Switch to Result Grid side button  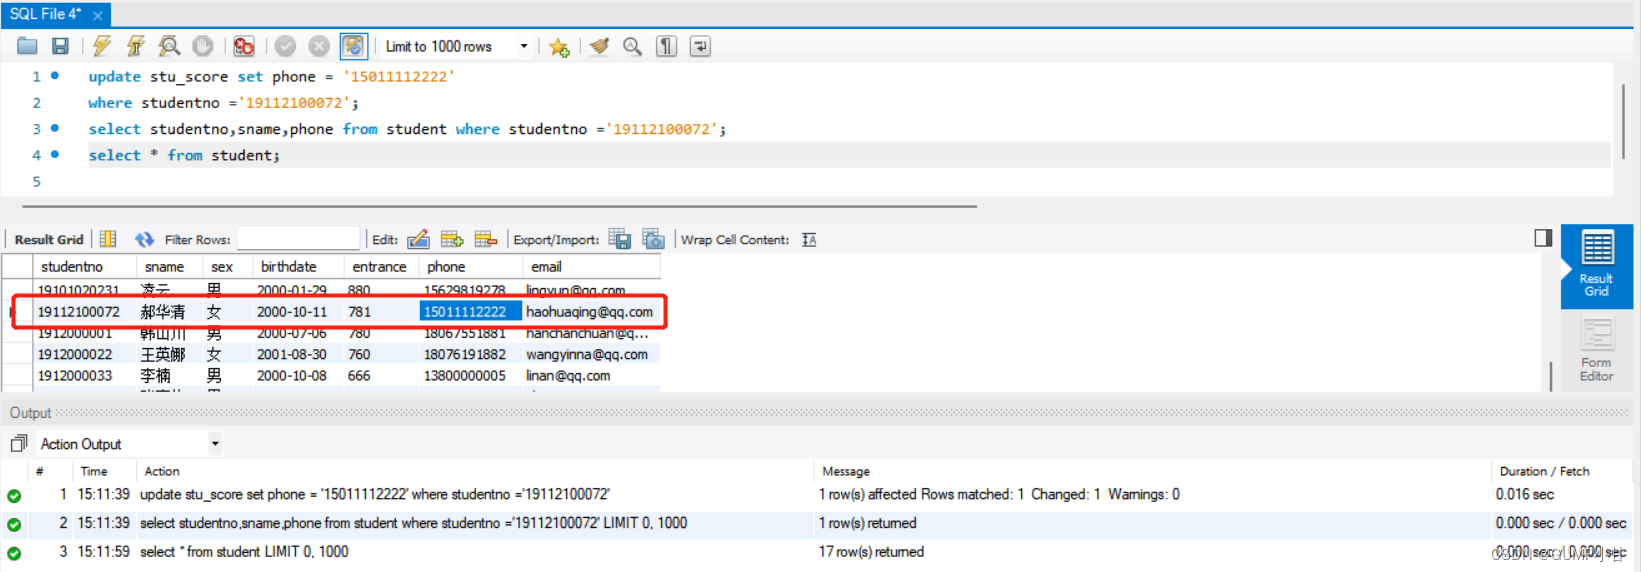[x=1596, y=265]
